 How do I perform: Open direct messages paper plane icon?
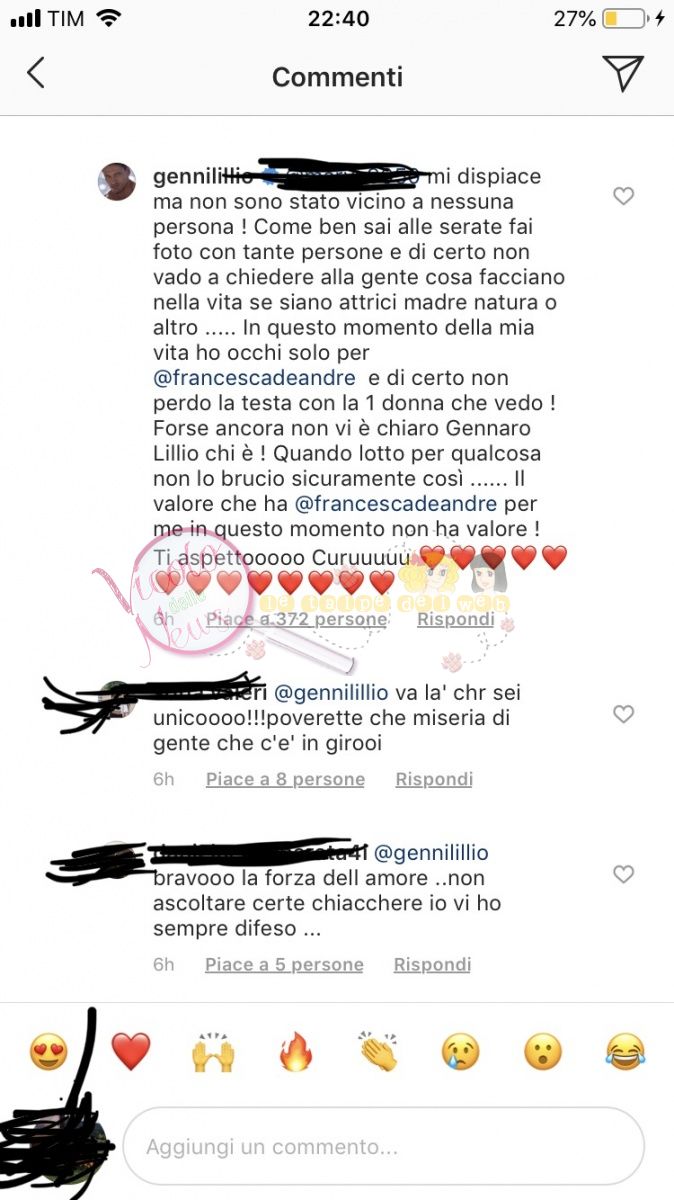622,74
